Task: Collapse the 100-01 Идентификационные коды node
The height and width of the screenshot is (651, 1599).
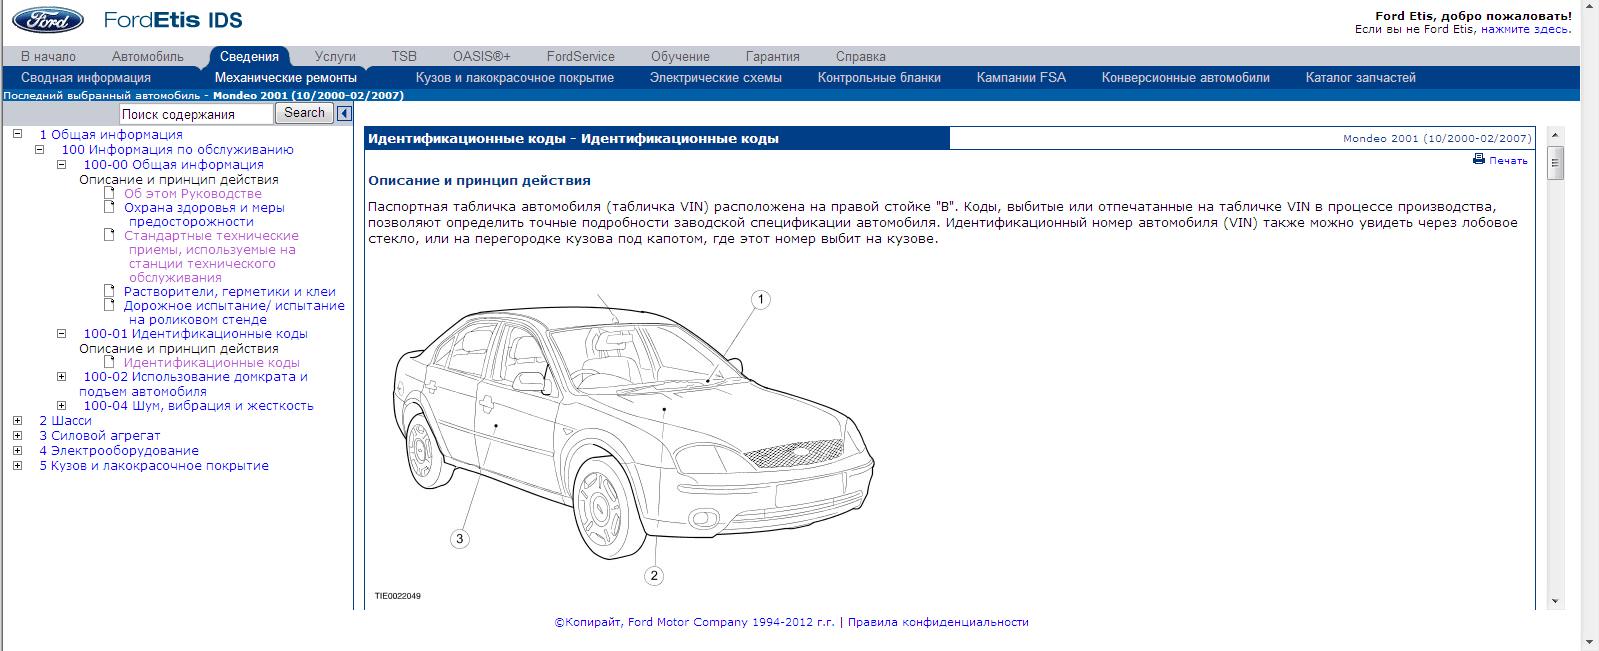Action: click(x=61, y=333)
